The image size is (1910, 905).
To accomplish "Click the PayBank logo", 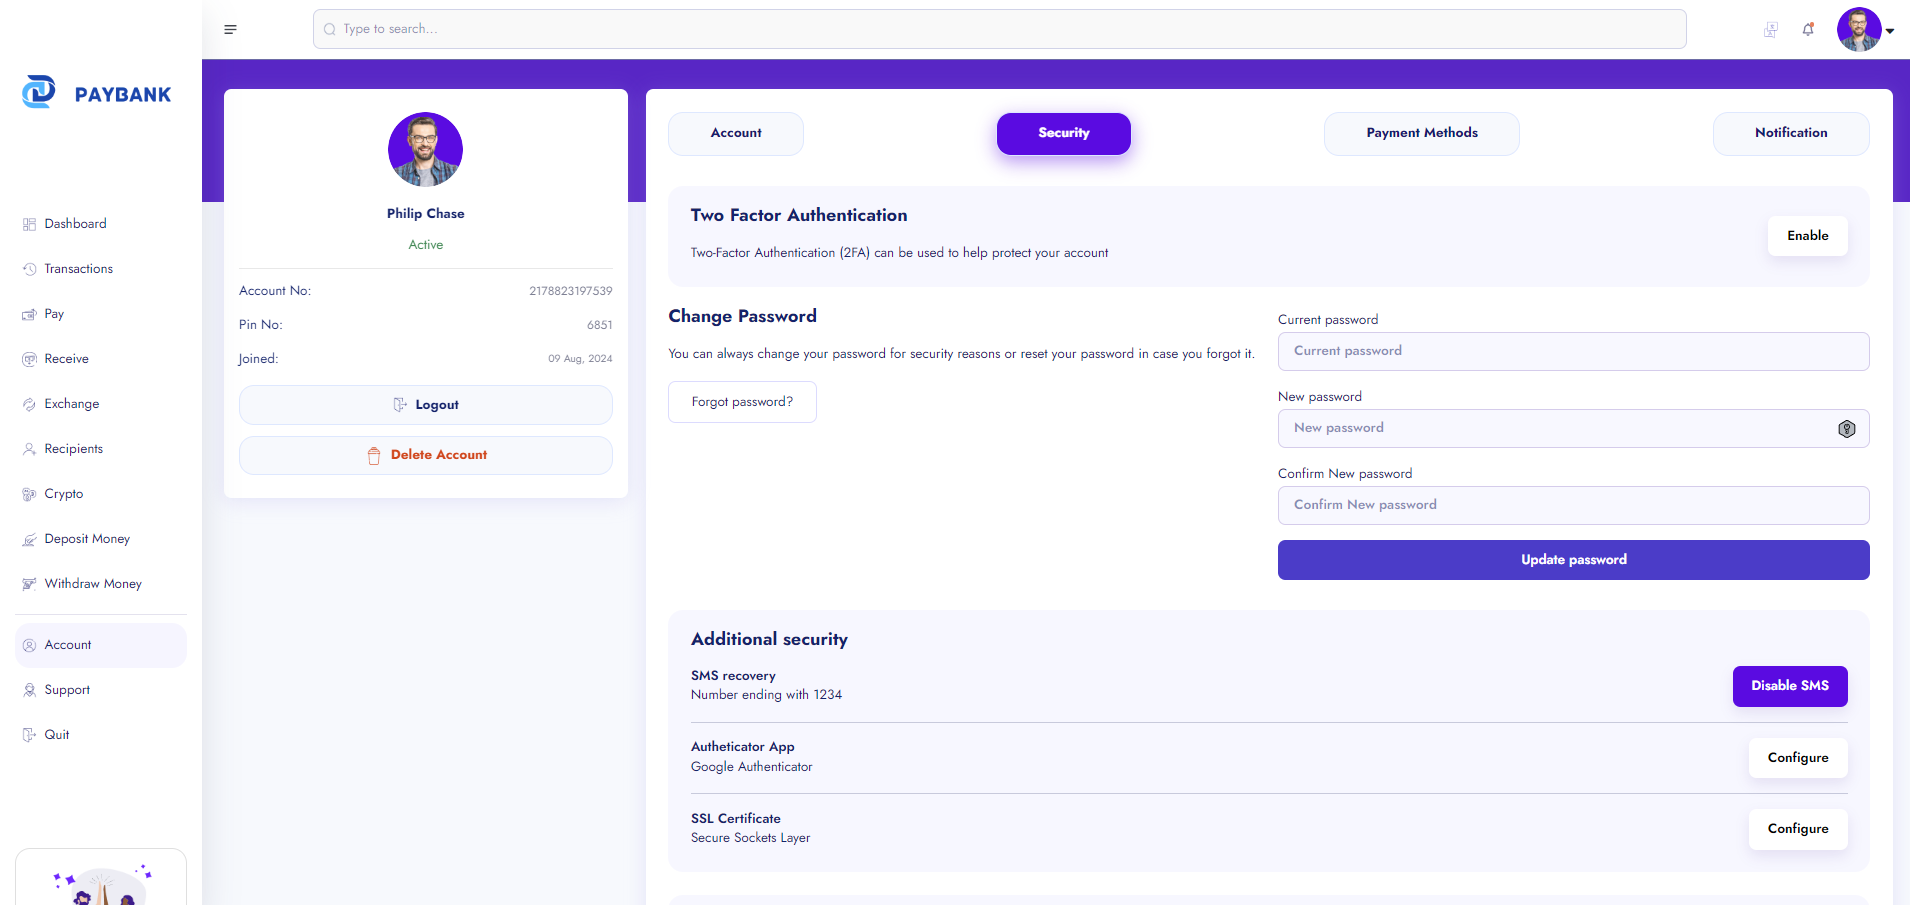I will [97, 93].
